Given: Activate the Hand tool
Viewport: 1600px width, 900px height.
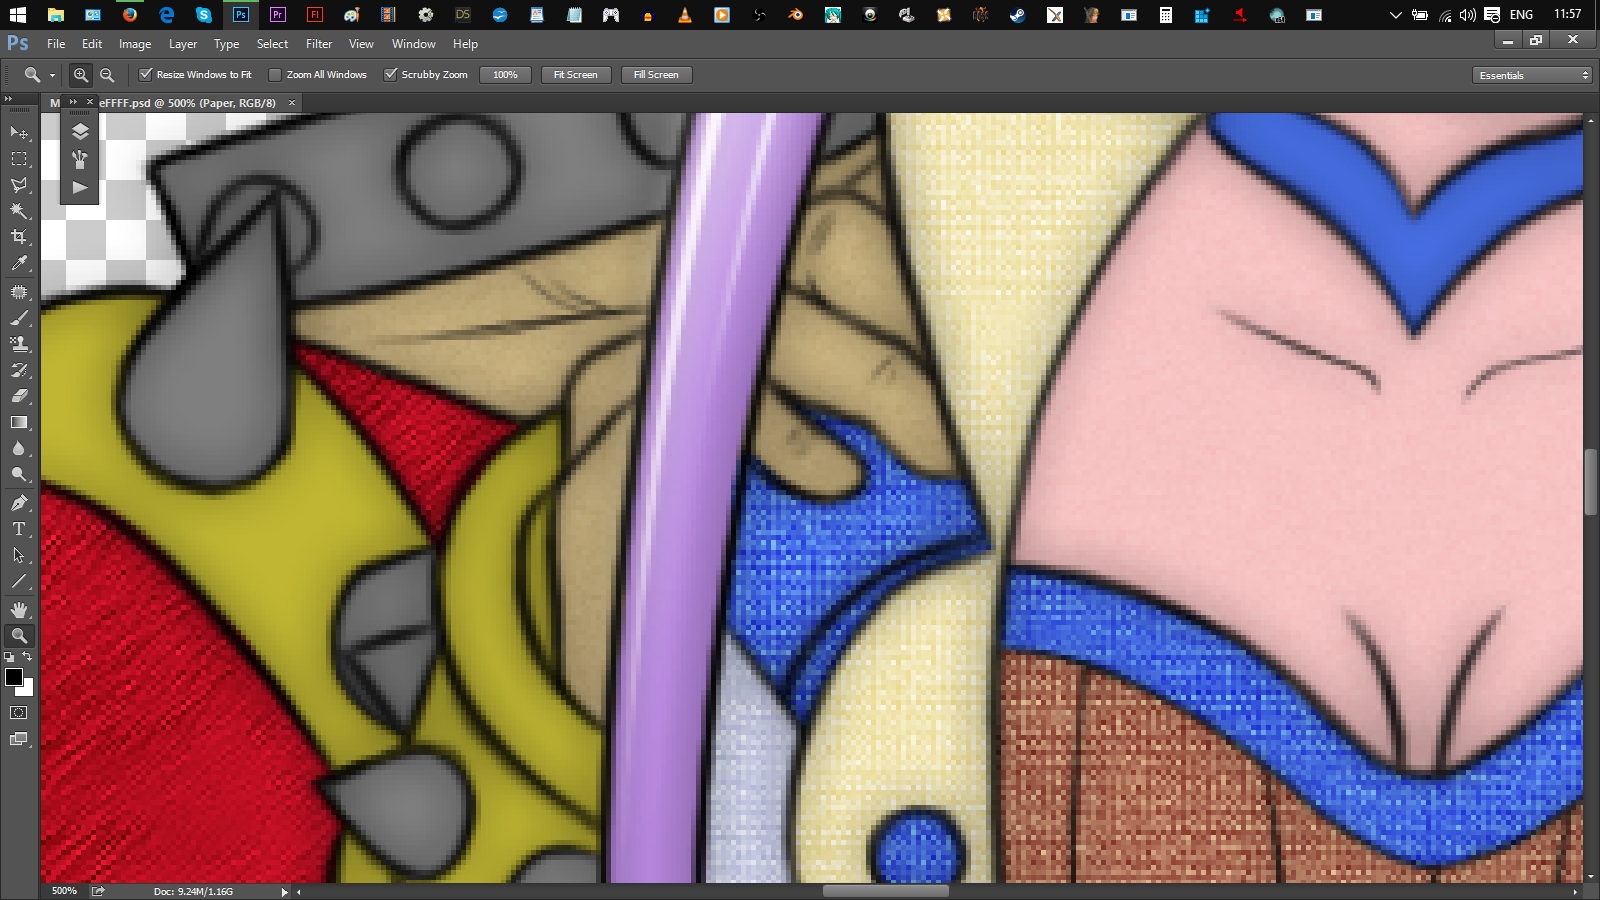Looking at the screenshot, I should click(x=19, y=610).
